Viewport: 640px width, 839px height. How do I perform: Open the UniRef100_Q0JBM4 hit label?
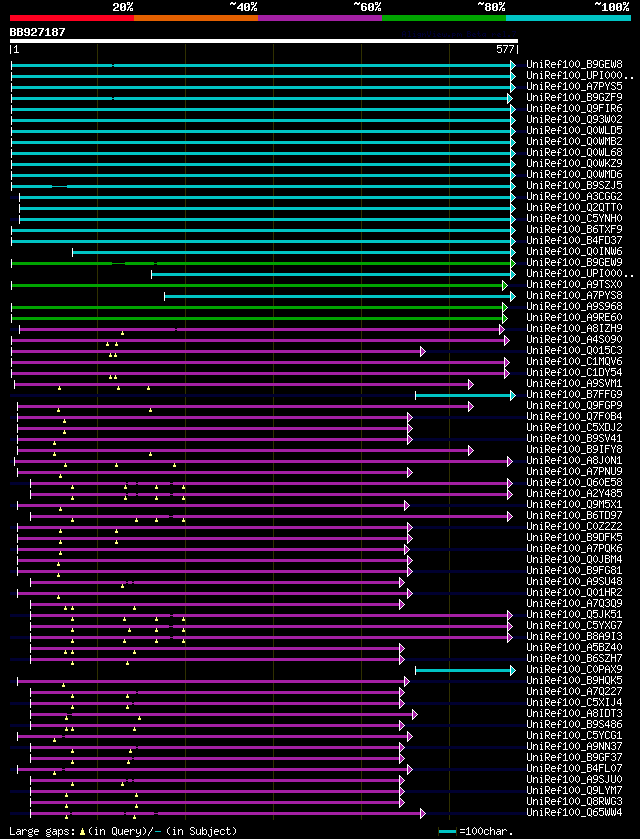tap(574, 560)
